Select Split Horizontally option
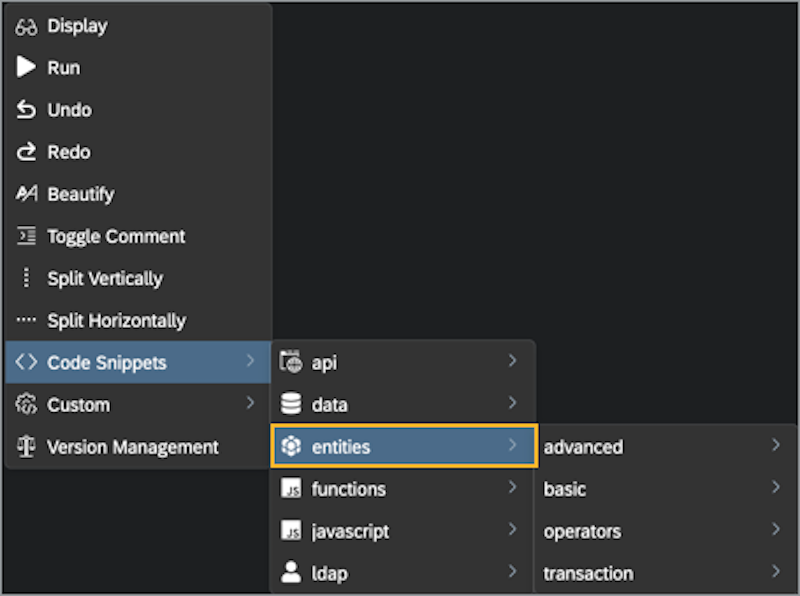Screen dimensions: 800x596 (138, 320)
